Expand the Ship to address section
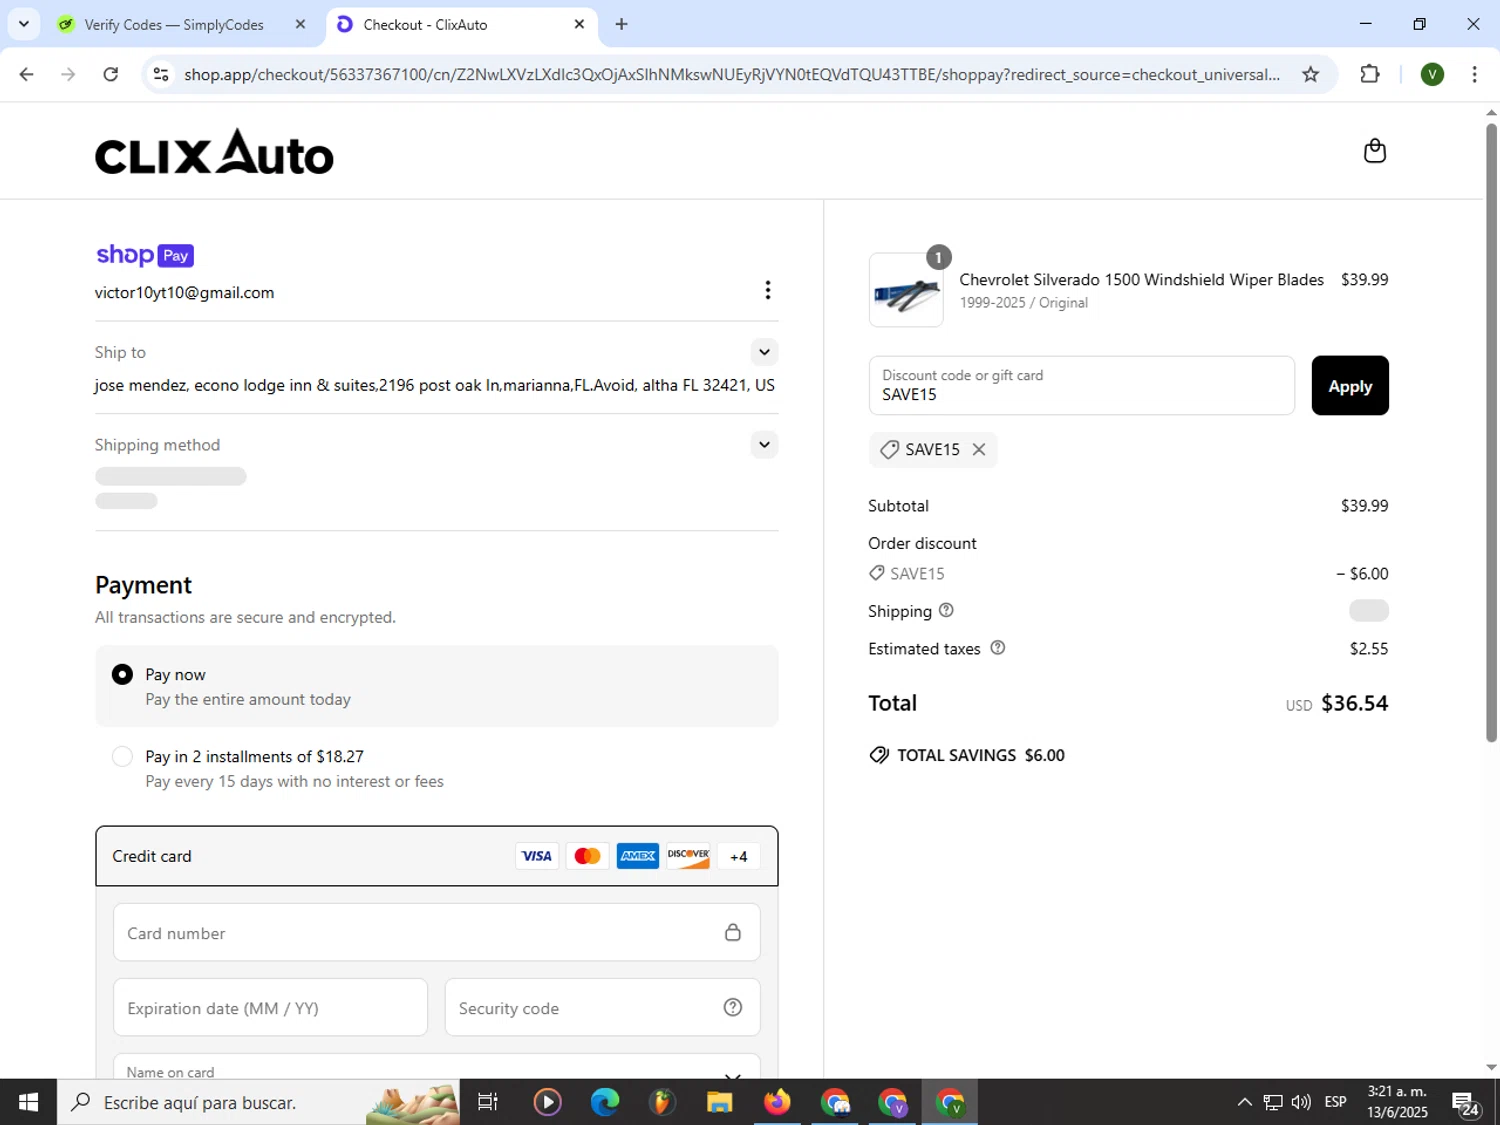 click(764, 352)
